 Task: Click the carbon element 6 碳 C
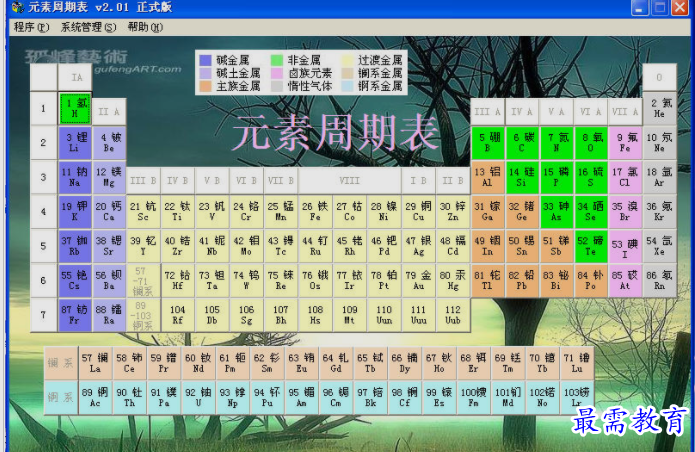(522, 143)
